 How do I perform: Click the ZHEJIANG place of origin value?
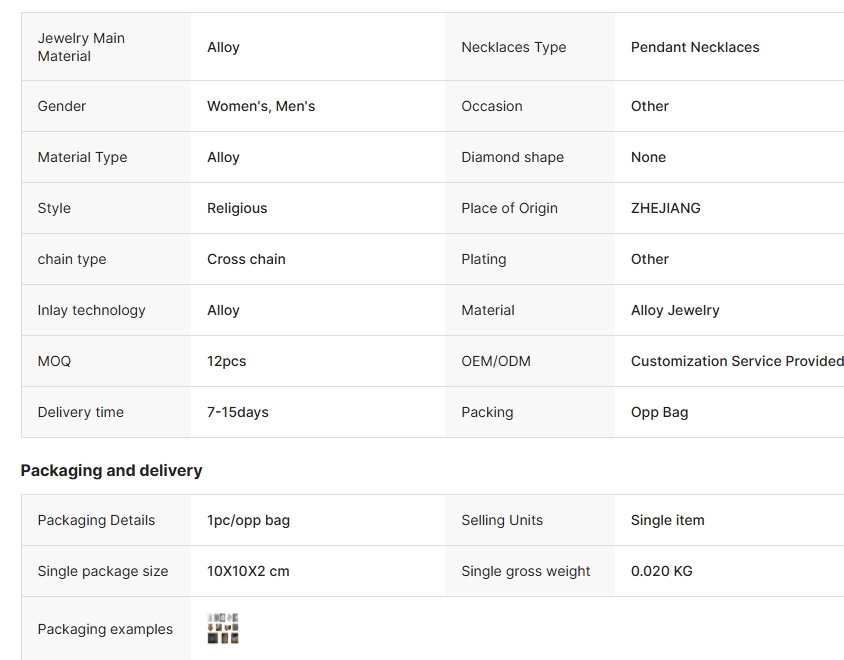point(665,208)
